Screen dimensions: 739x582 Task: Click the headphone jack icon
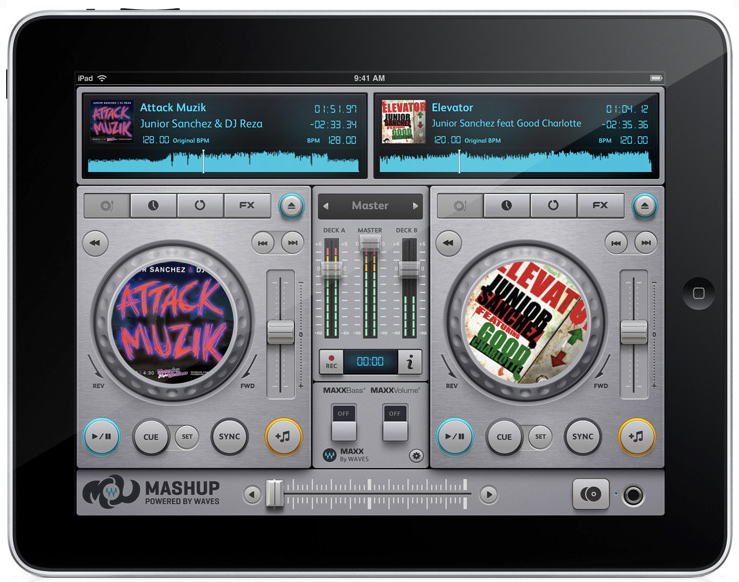(x=633, y=495)
